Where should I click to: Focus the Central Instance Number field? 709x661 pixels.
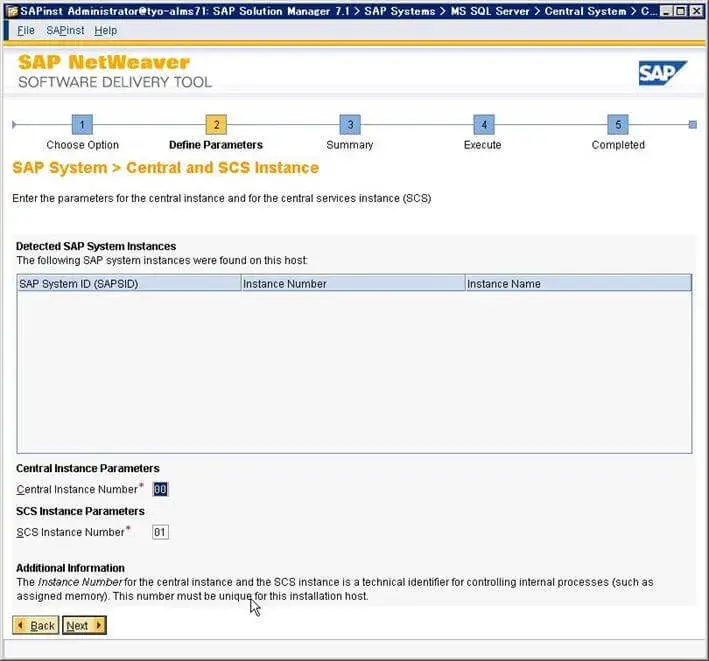click(161, 489)
